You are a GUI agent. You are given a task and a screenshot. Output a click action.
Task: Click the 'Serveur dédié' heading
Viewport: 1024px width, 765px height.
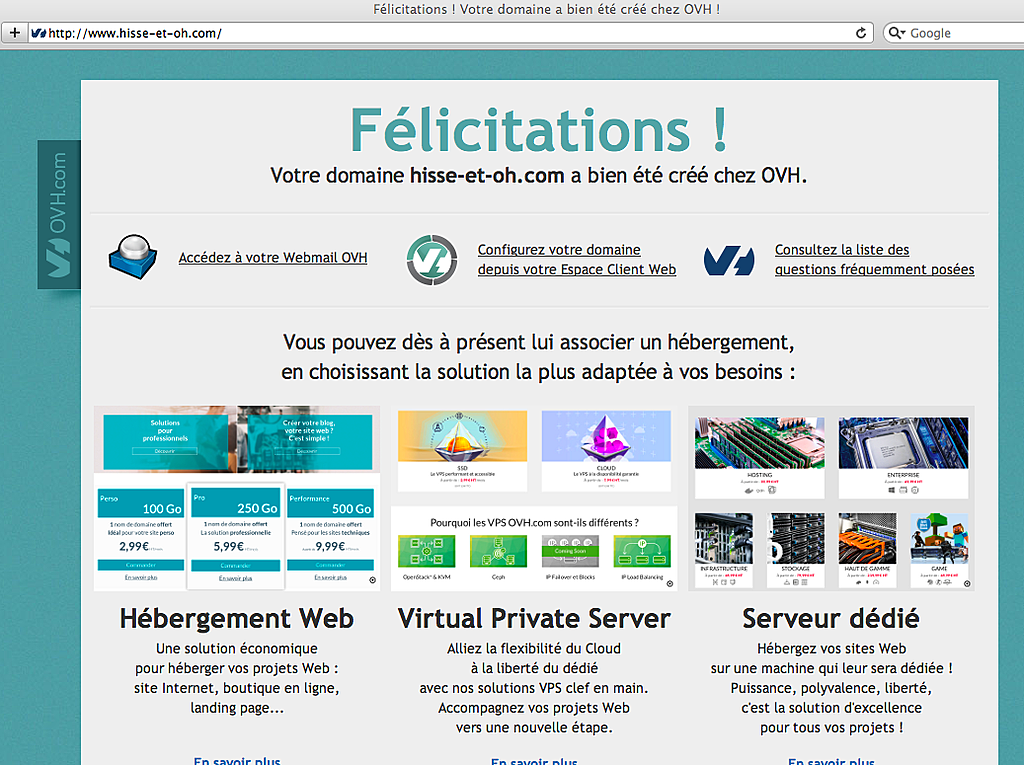(831, 618)
